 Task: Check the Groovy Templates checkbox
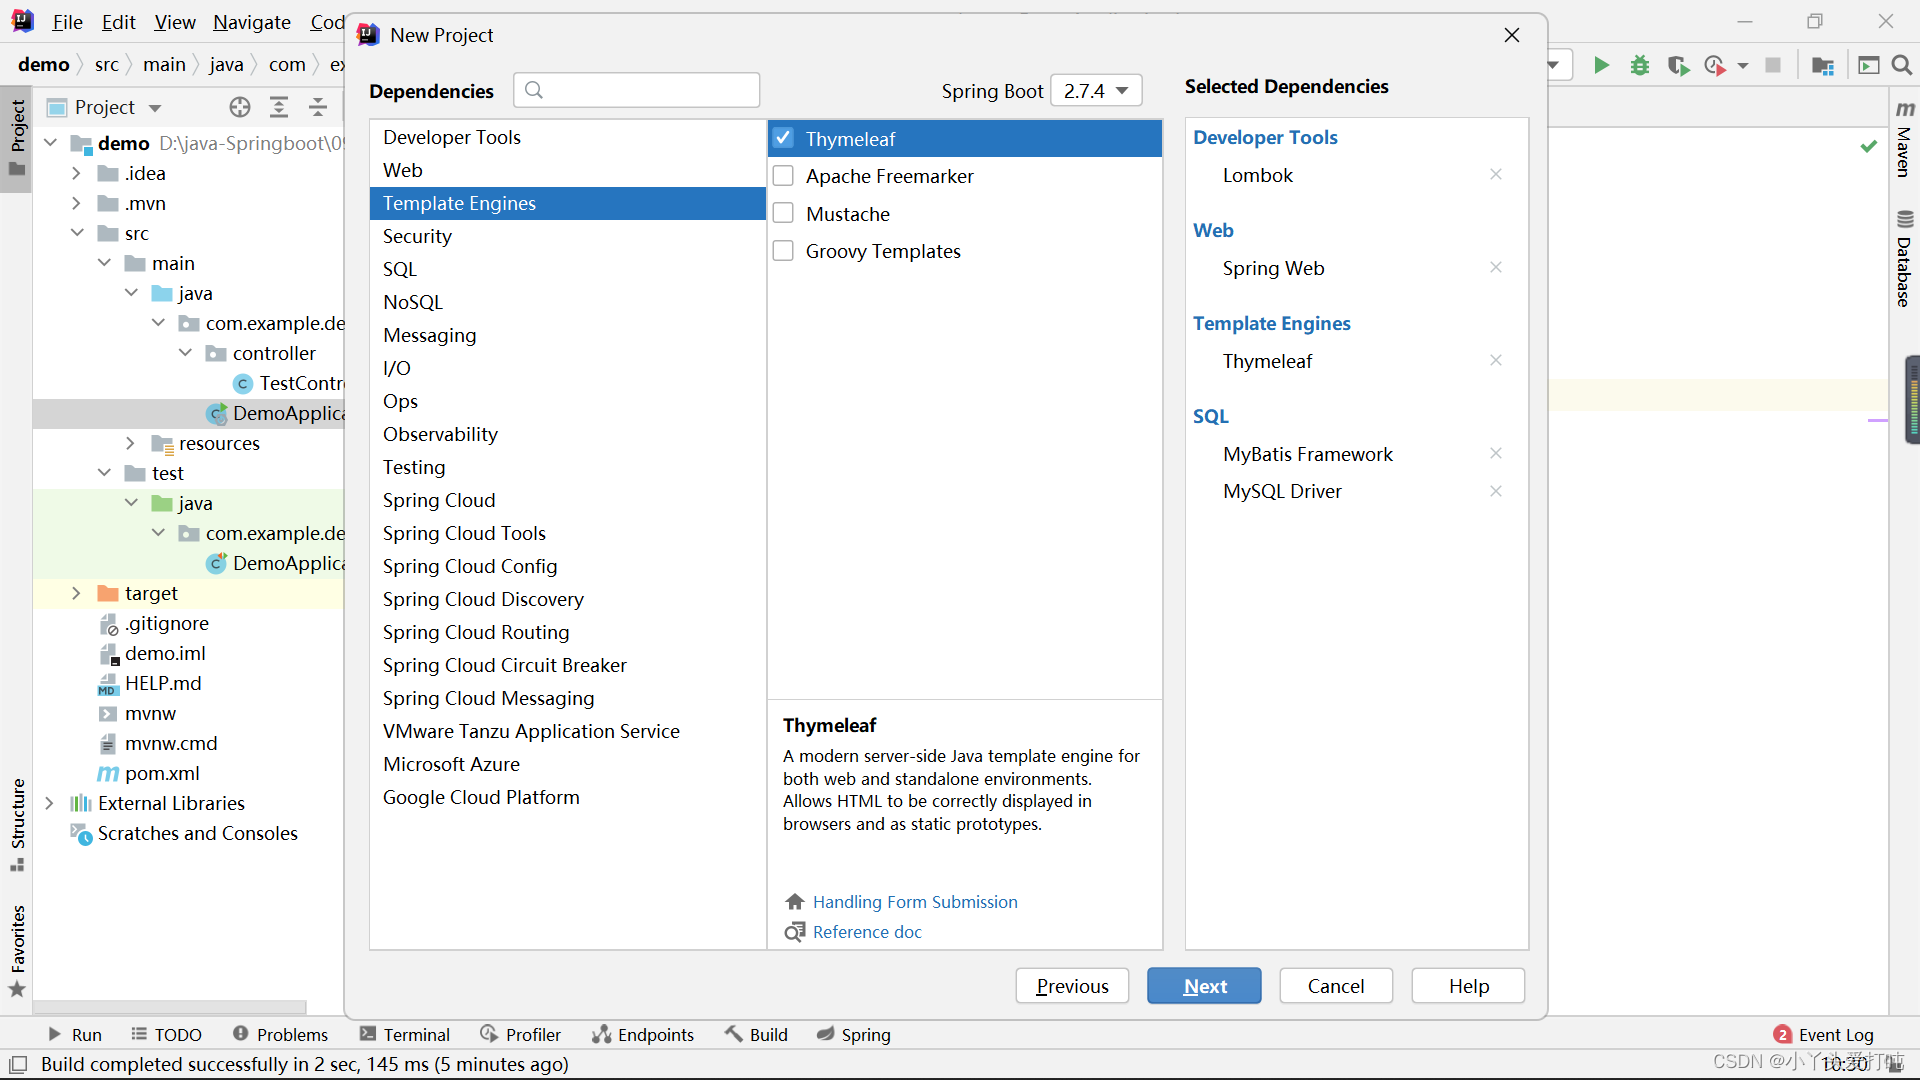(784, 251)
